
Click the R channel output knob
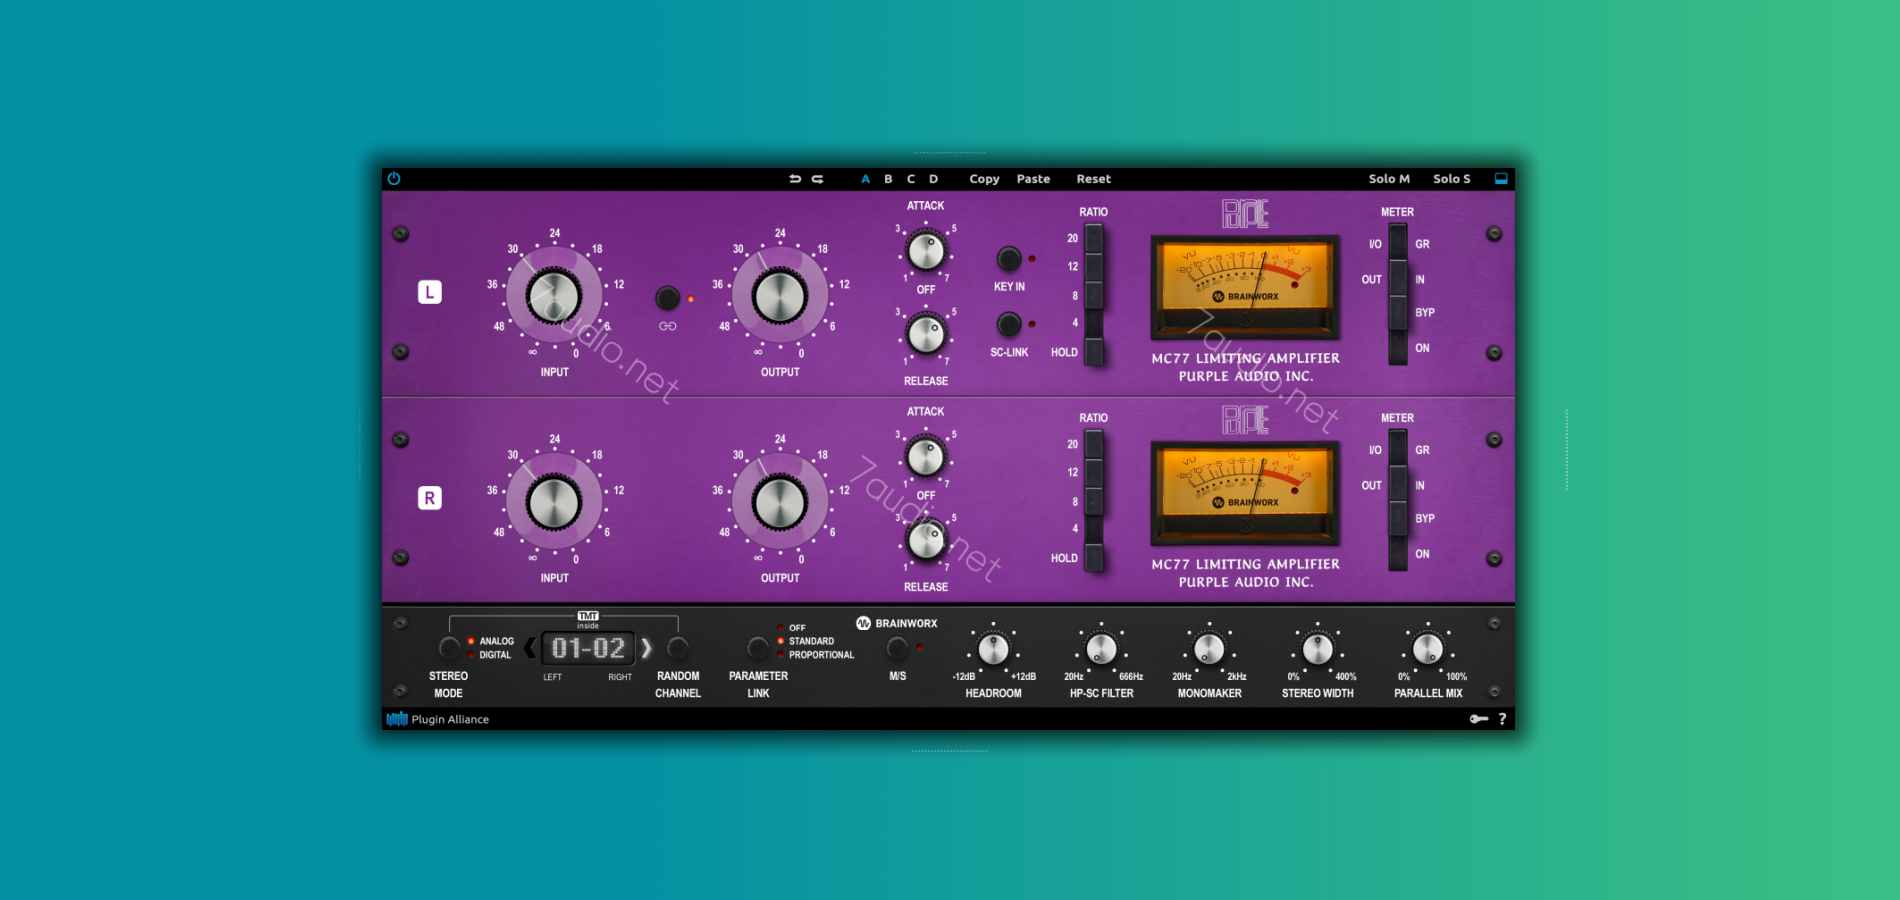pos(780,502)
